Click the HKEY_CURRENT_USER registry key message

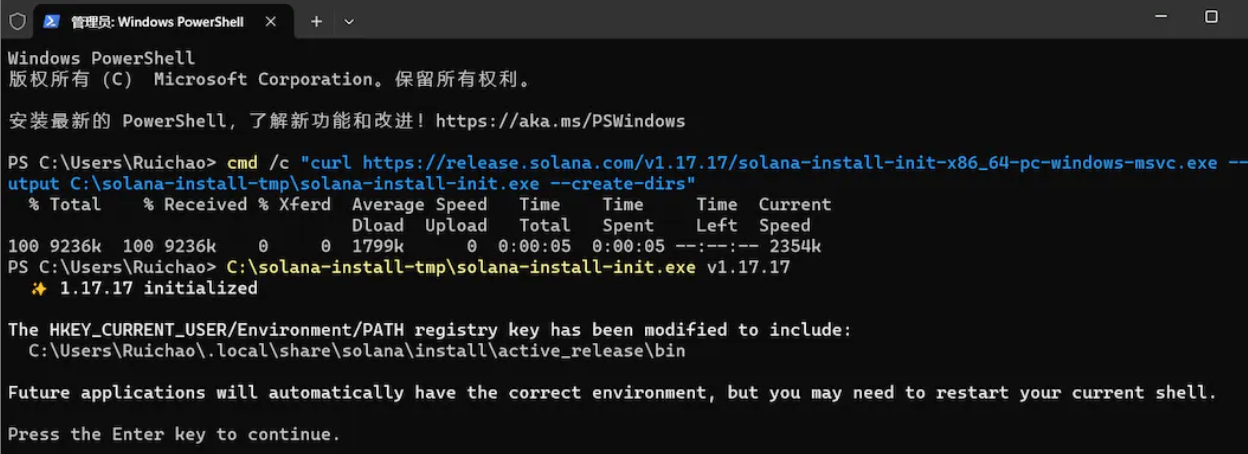[429, 330]
